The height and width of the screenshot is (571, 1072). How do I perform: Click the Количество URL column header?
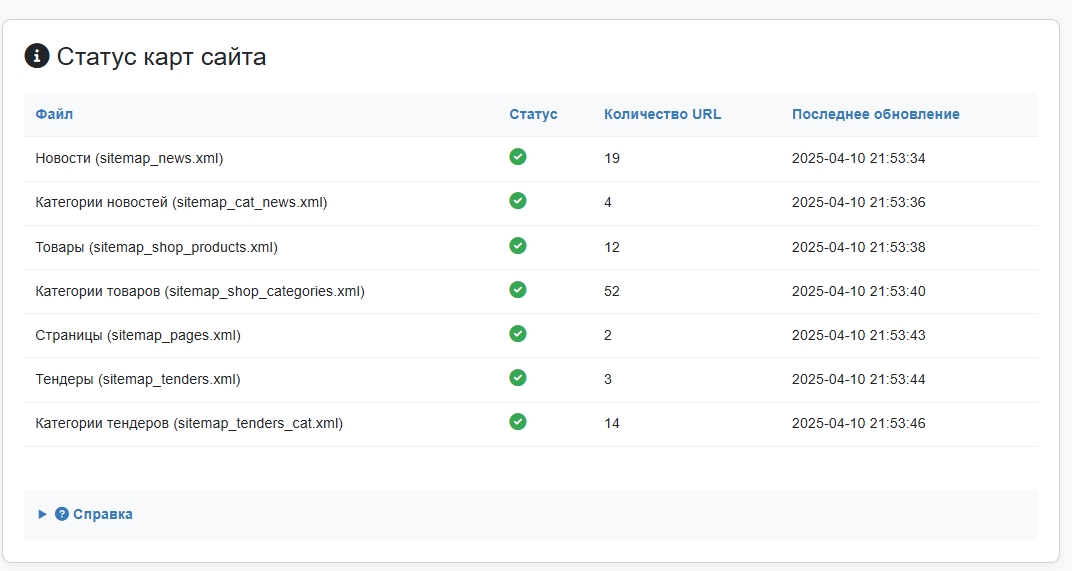click(x=662, y=114)
